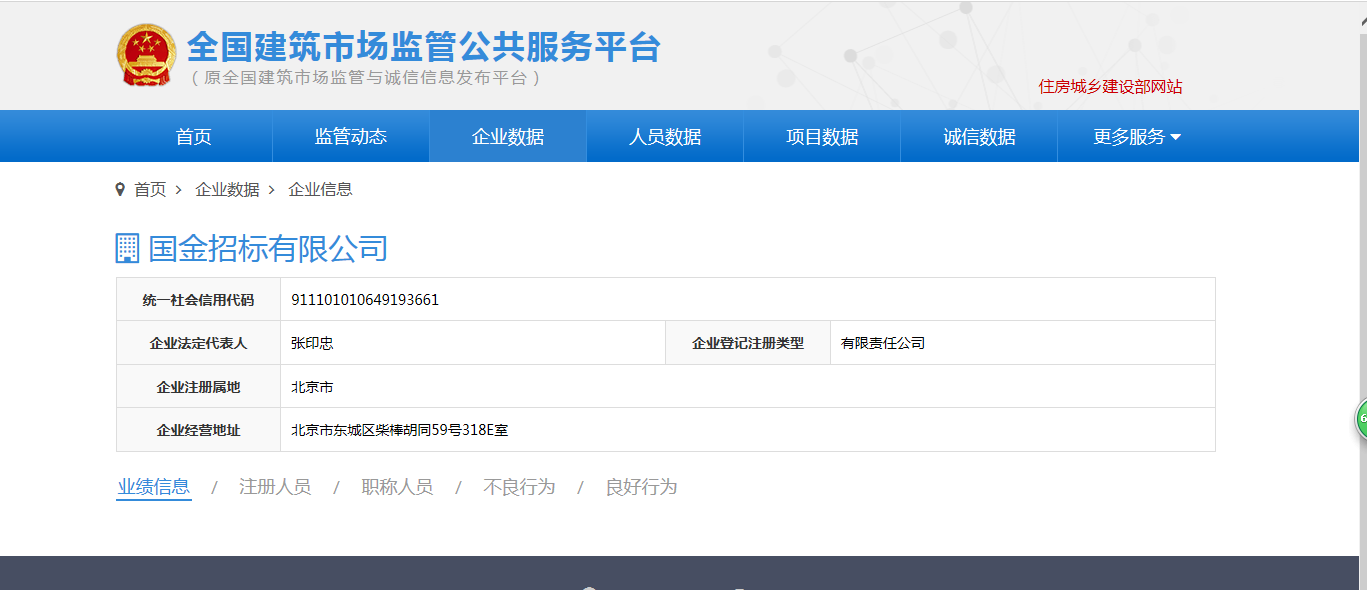Select the 业绩信息 tab
Viewport: 1367px width, 590px height.
coord(154,487)
